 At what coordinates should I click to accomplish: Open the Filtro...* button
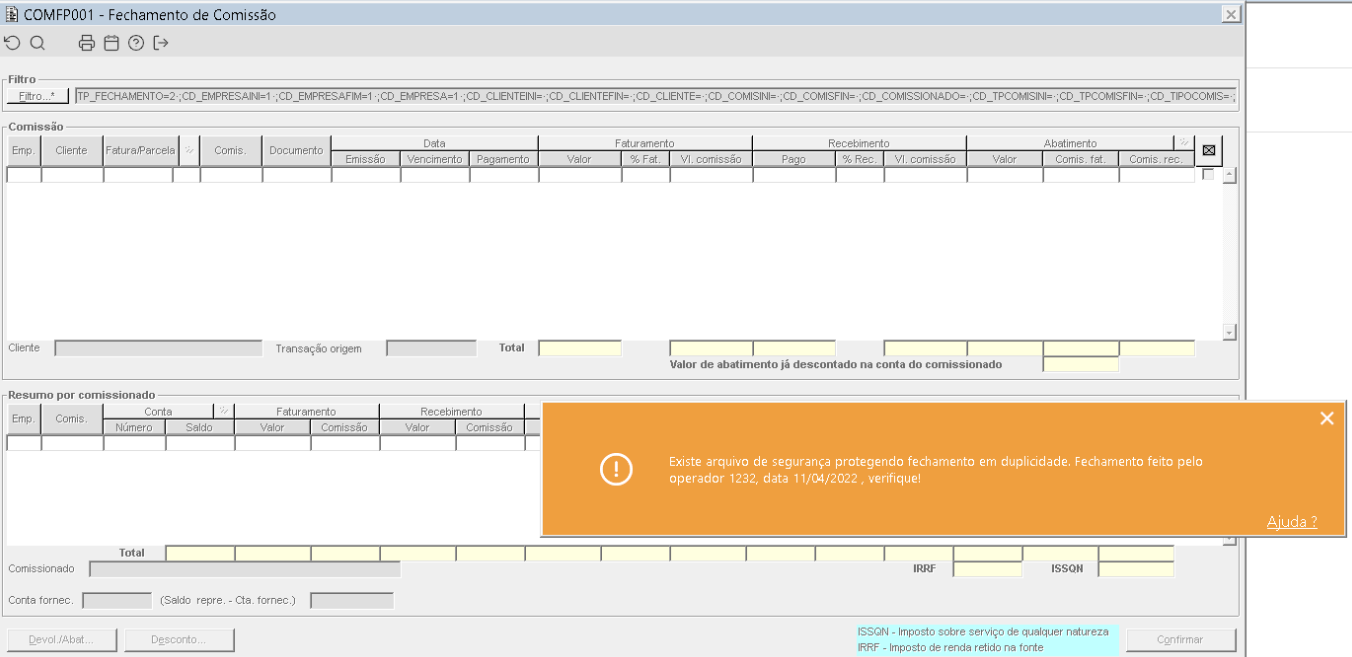click(38, 96)
